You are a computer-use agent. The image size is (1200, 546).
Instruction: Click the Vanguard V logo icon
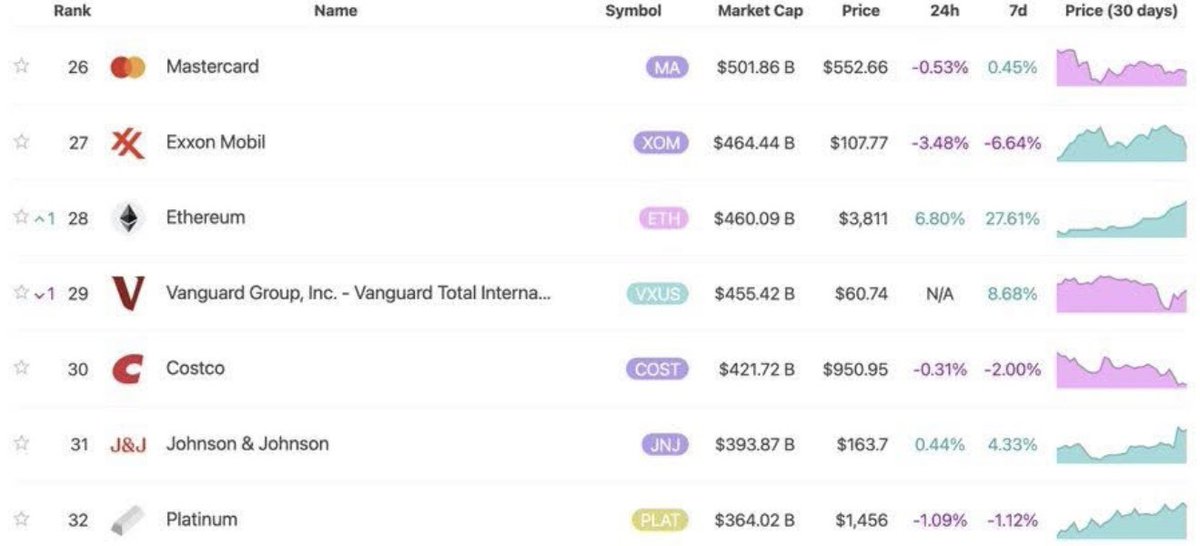click(x=128, y=293)
